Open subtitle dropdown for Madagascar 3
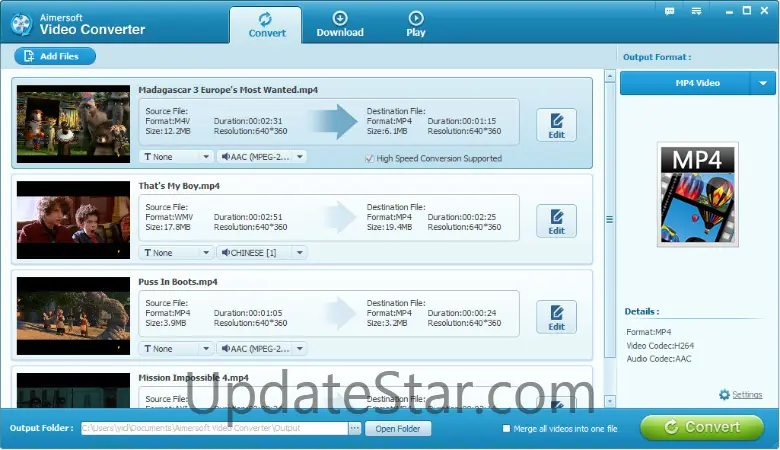This screenshot has width=780, height=450. pyautogui.click(x=176, y=157)
